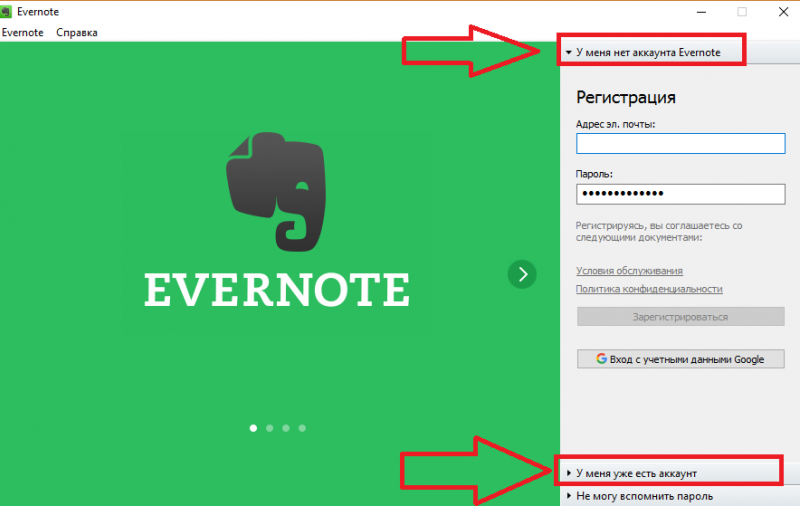Open the Справка menu
This screenshot has height=506, width=800.
coord(77,33)
